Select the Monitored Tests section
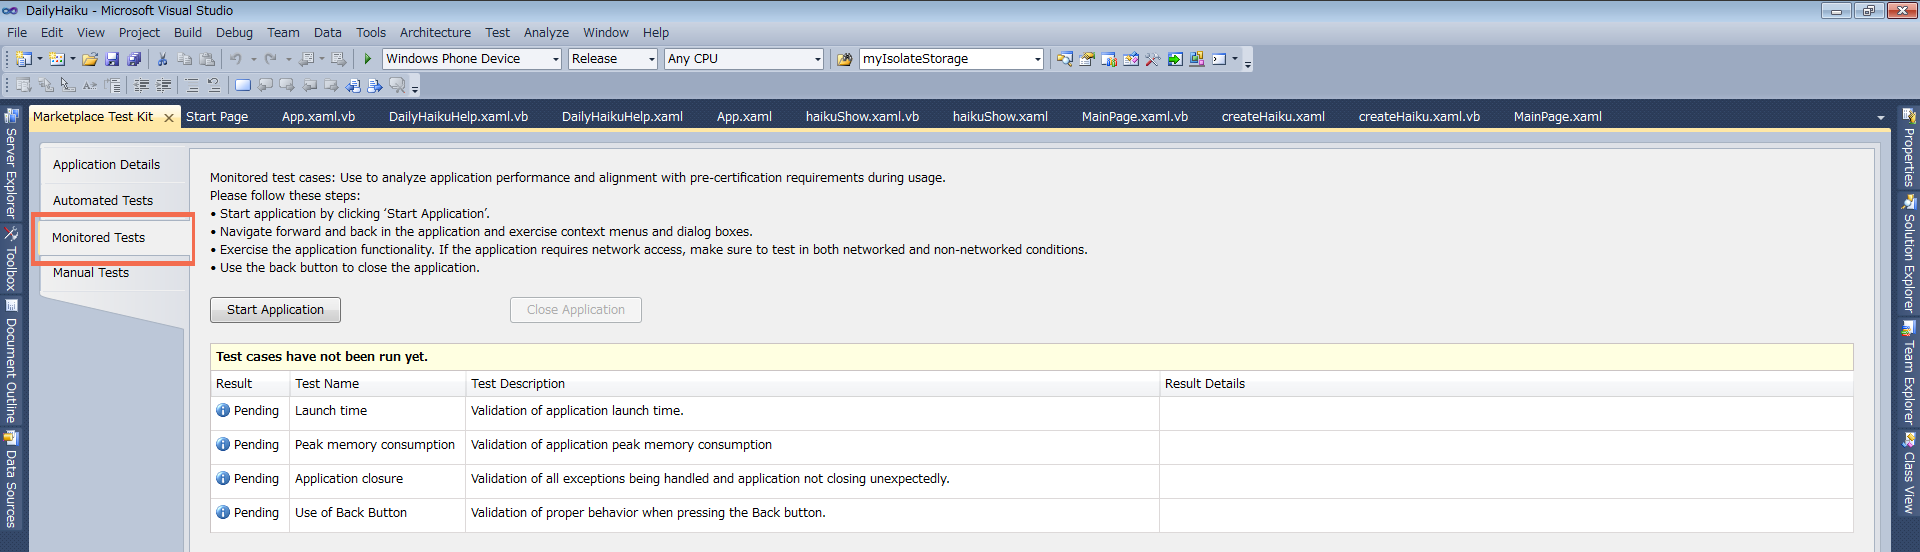The image size is (1920, 552). pyautogui.click(x=112, y=237)
